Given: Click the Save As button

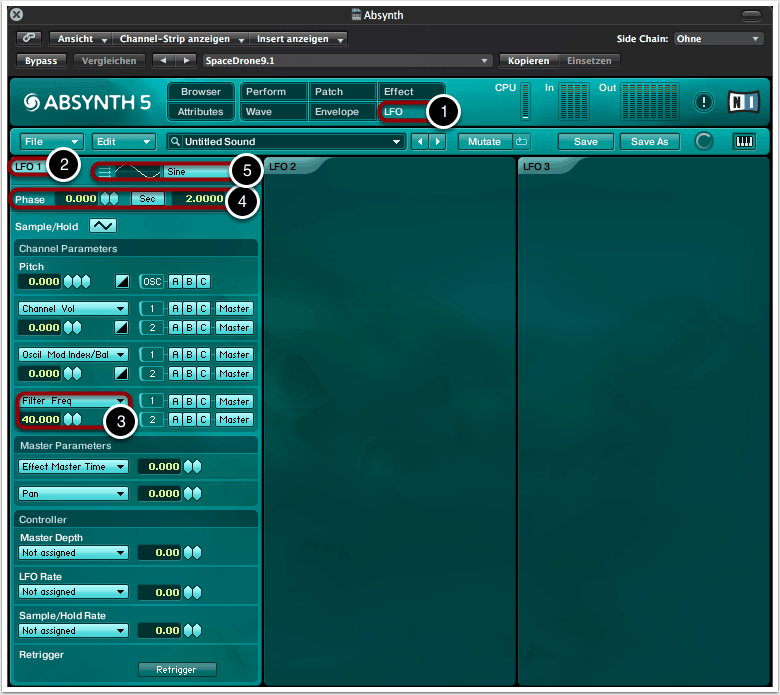Looking at the screenshot, I should pos(649,142).
